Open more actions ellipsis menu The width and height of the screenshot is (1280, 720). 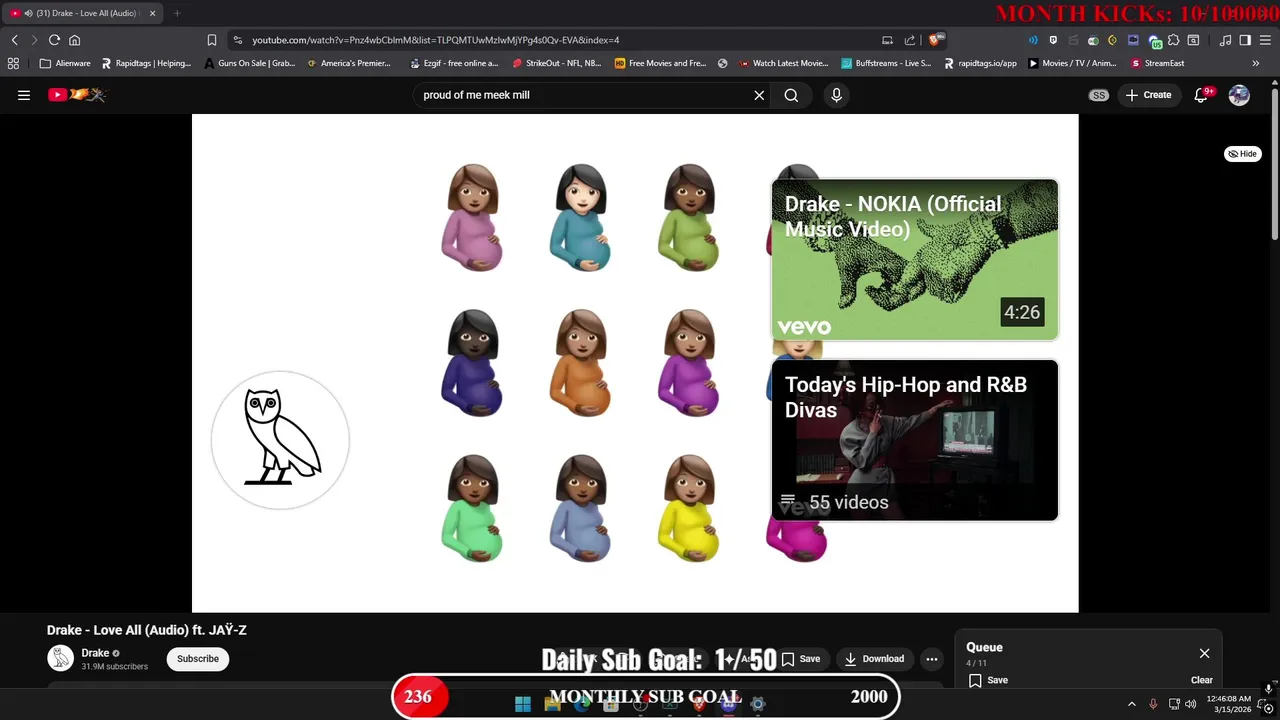932,659
